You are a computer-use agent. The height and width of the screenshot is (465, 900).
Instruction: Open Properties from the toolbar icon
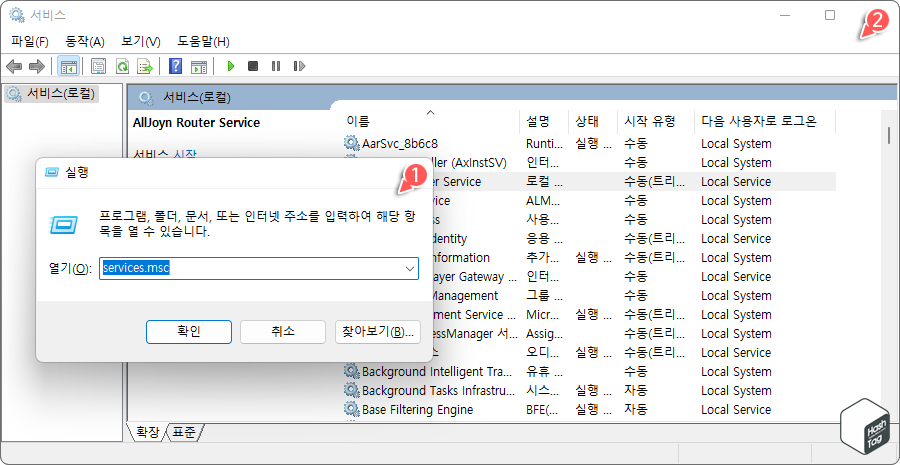[99, 67]
